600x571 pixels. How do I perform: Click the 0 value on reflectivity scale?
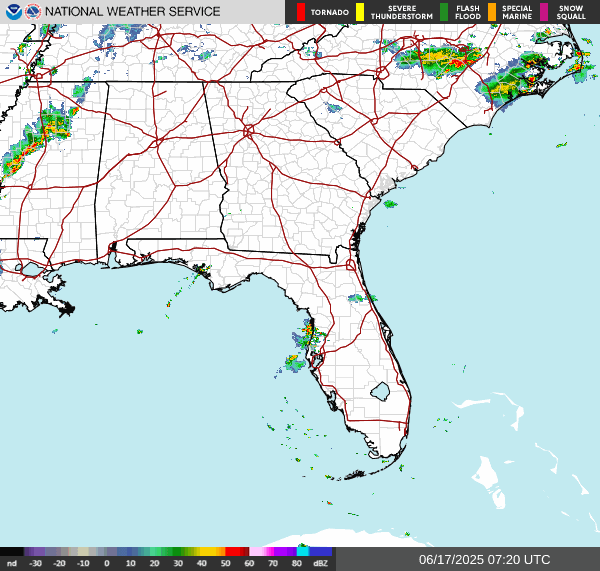click(x=107, y=563)
